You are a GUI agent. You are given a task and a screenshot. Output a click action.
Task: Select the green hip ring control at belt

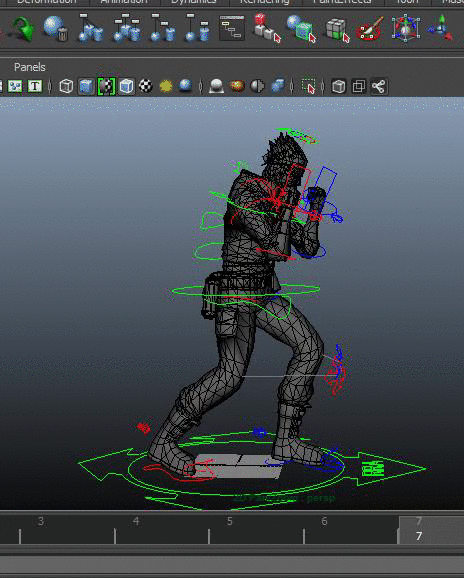(245, 290)
